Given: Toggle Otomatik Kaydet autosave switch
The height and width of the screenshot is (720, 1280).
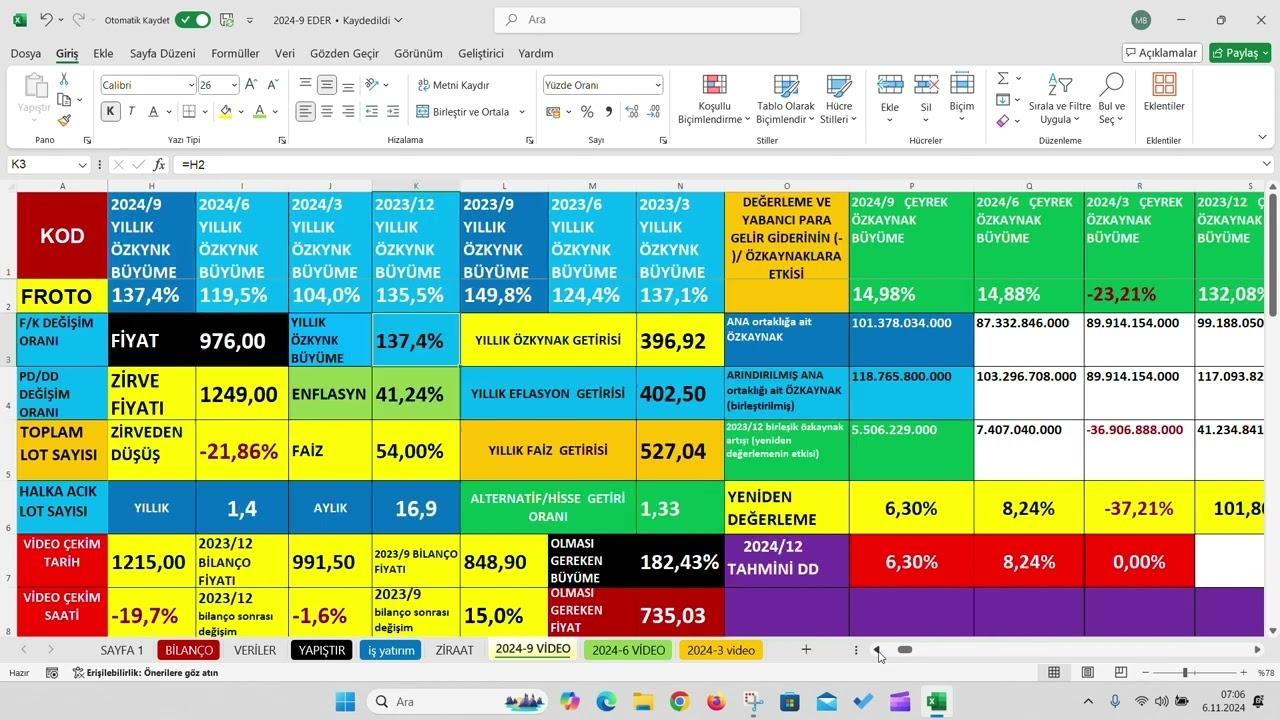Looking at the screenshot, I should 193,19.
